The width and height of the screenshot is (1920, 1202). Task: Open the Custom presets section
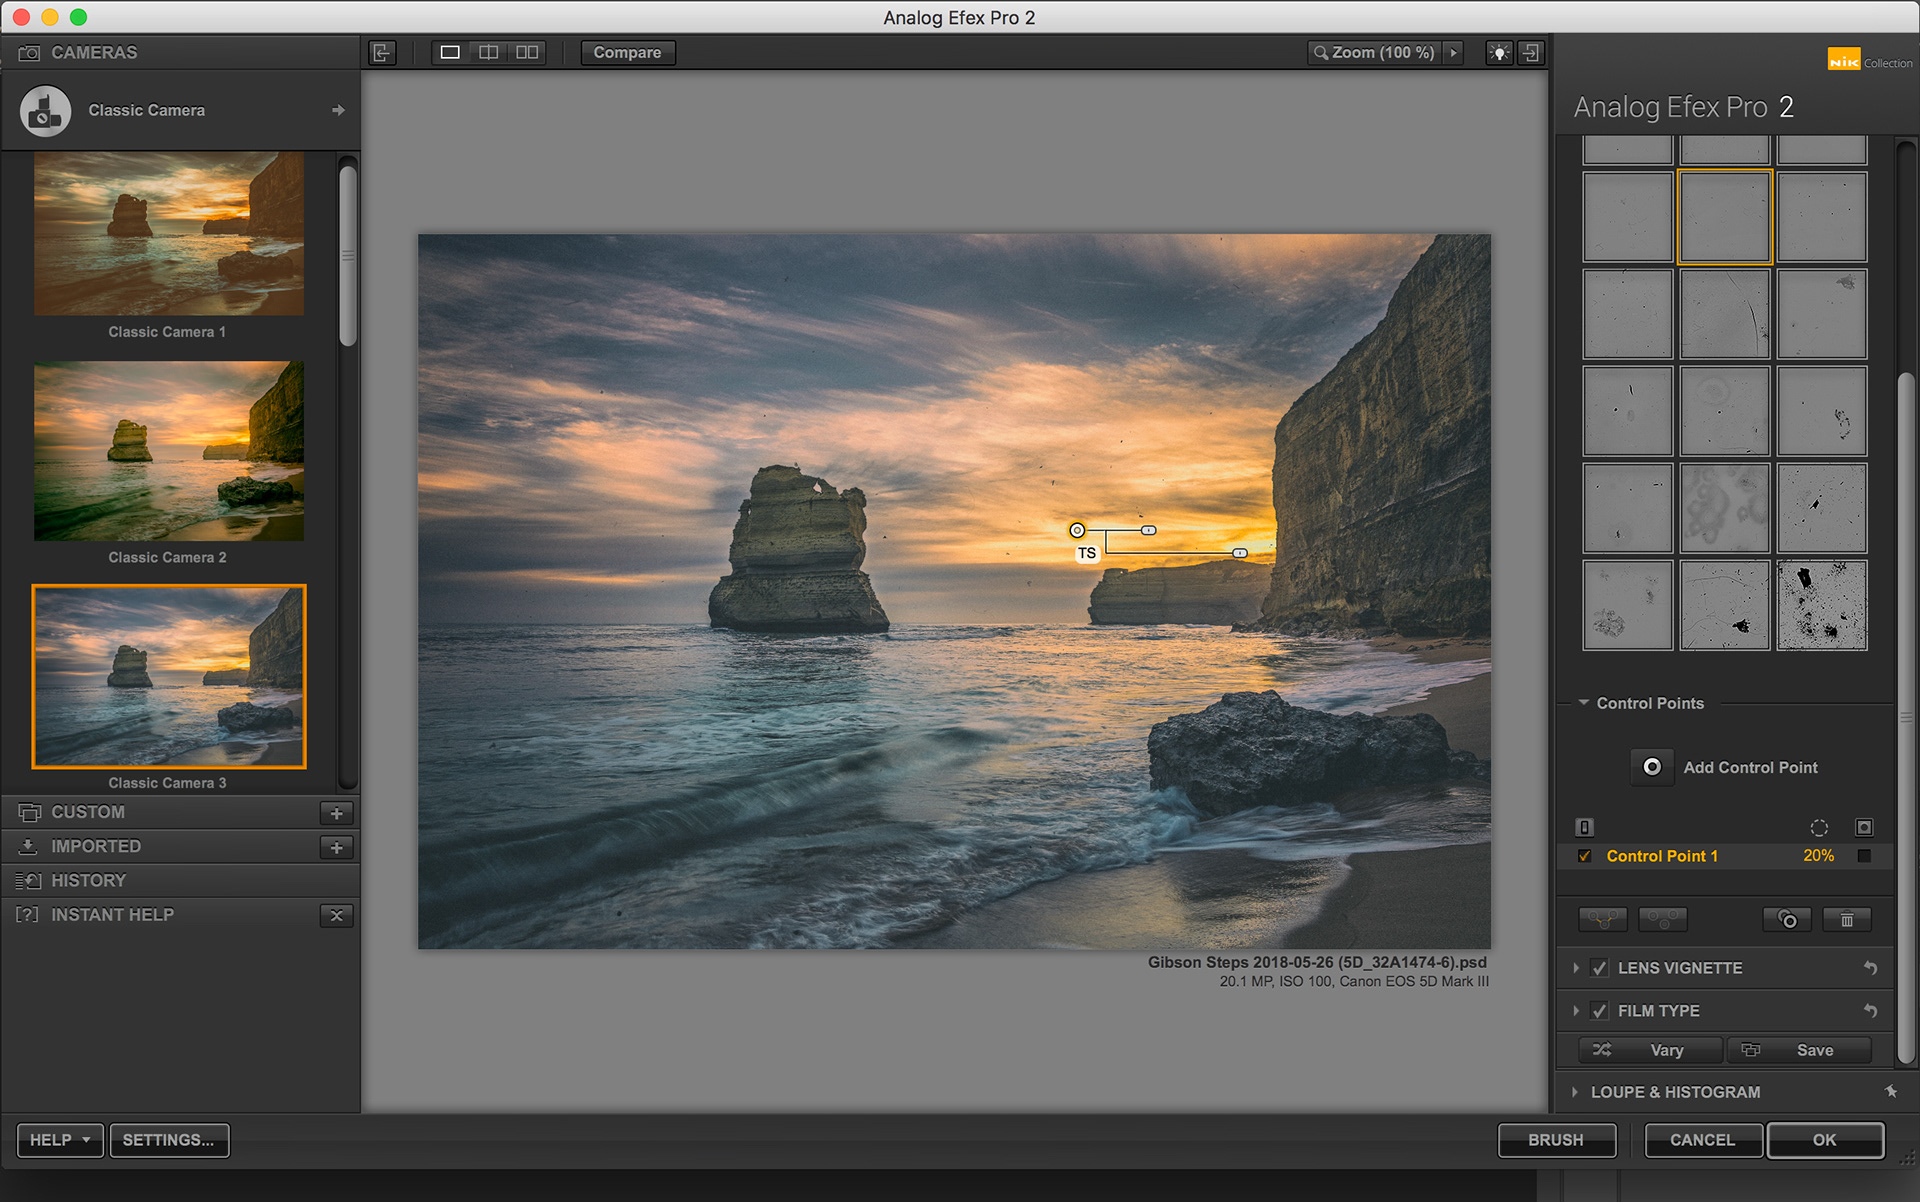click(88, 812)
